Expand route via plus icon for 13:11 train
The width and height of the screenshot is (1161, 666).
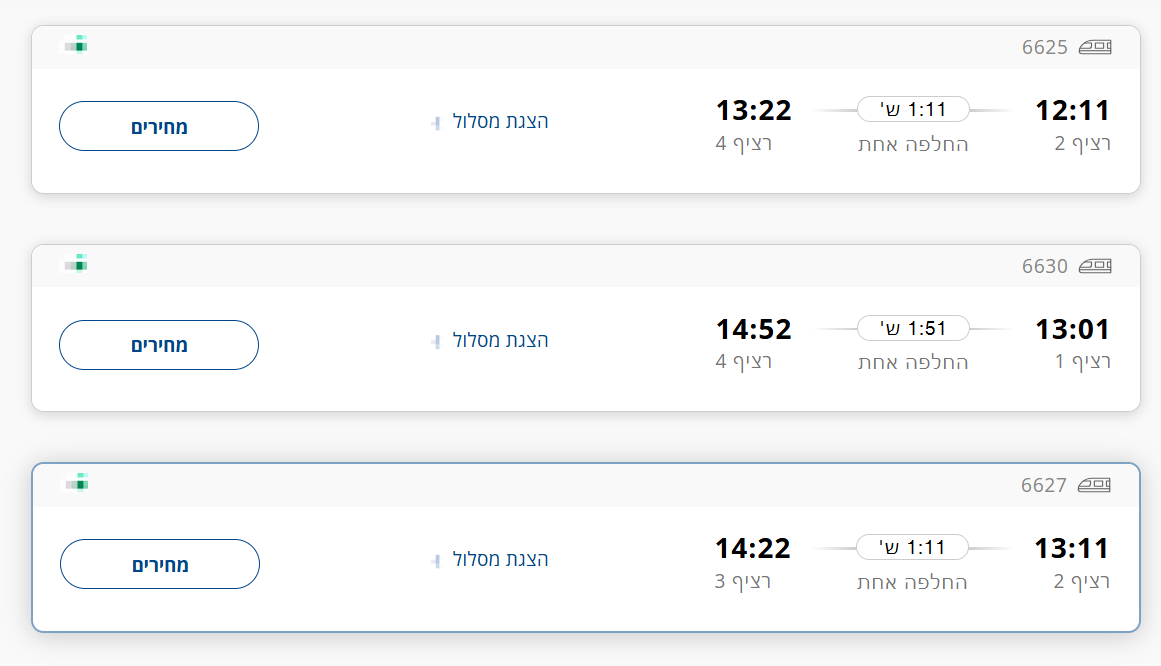coord(435,560)
